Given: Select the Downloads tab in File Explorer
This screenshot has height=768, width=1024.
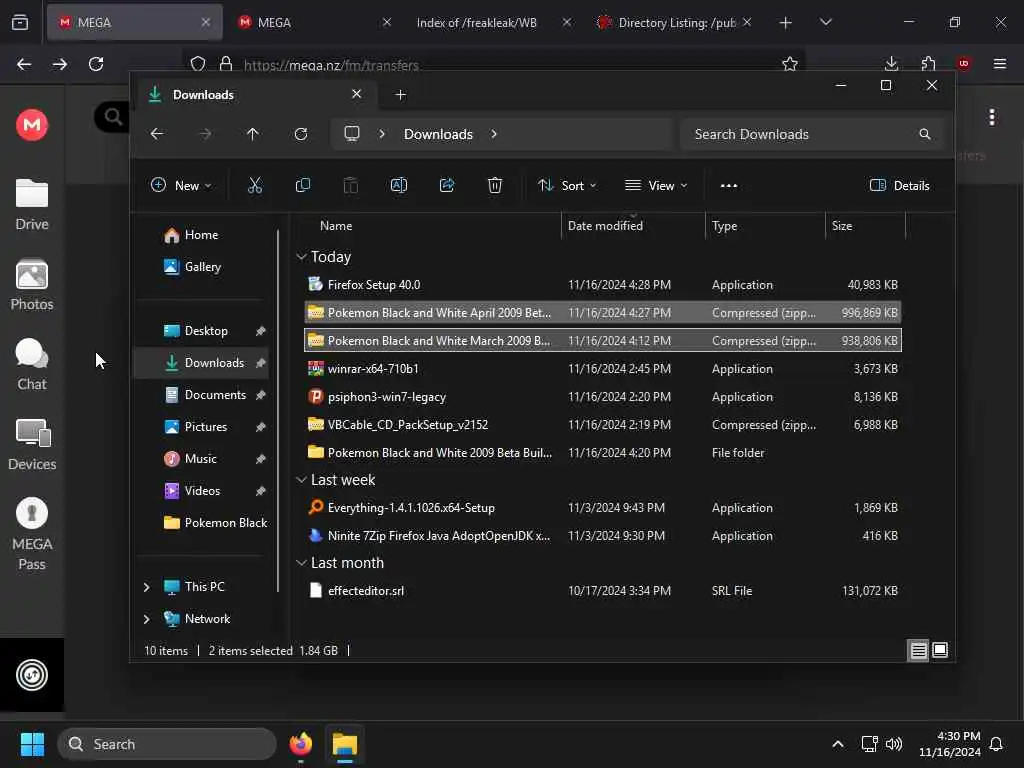Looking at the screenshot, I should [255, 95].
